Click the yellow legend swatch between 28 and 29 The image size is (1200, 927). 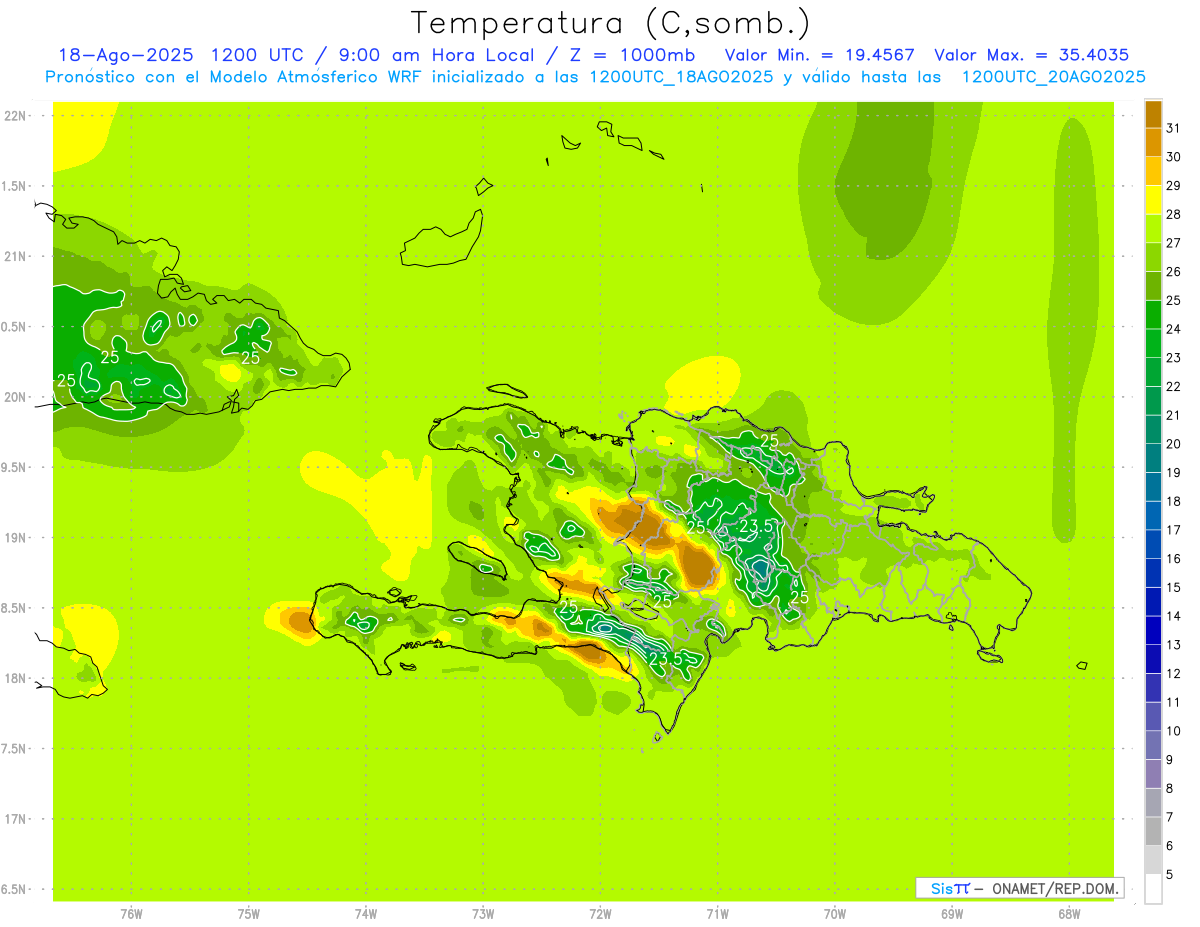[1153, 200]
